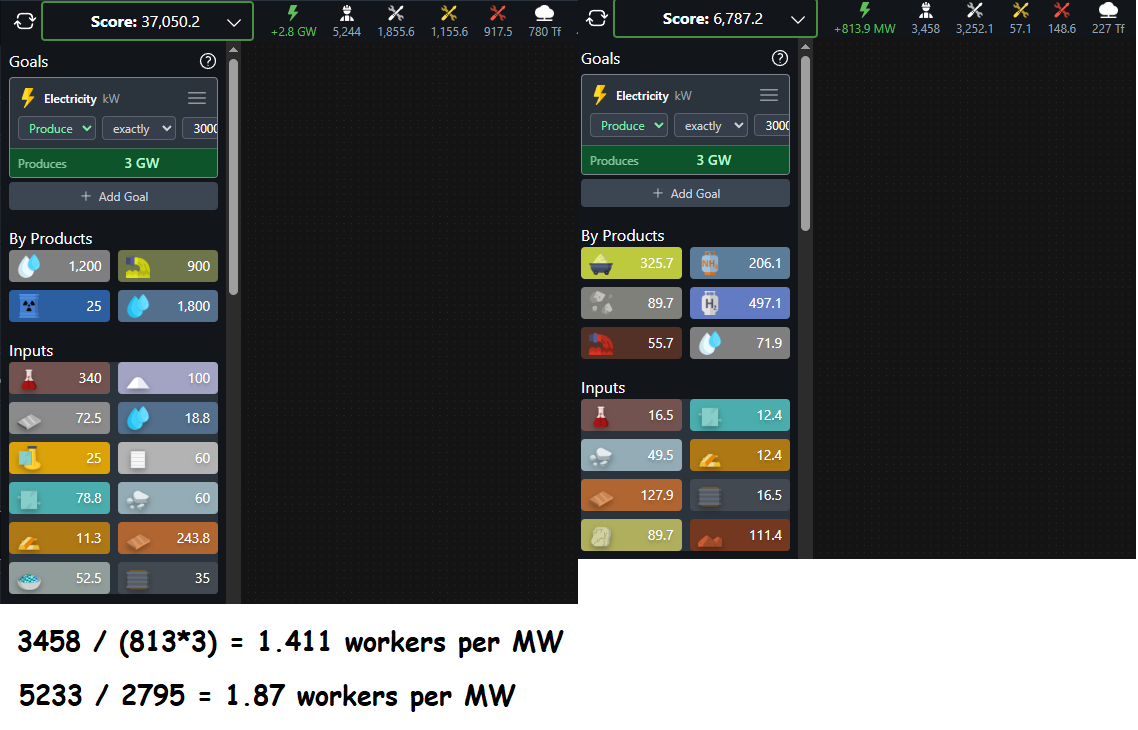
Task: Open Produce dropdown in 6,787.2 score panel
Action: (x=629, y=126)
